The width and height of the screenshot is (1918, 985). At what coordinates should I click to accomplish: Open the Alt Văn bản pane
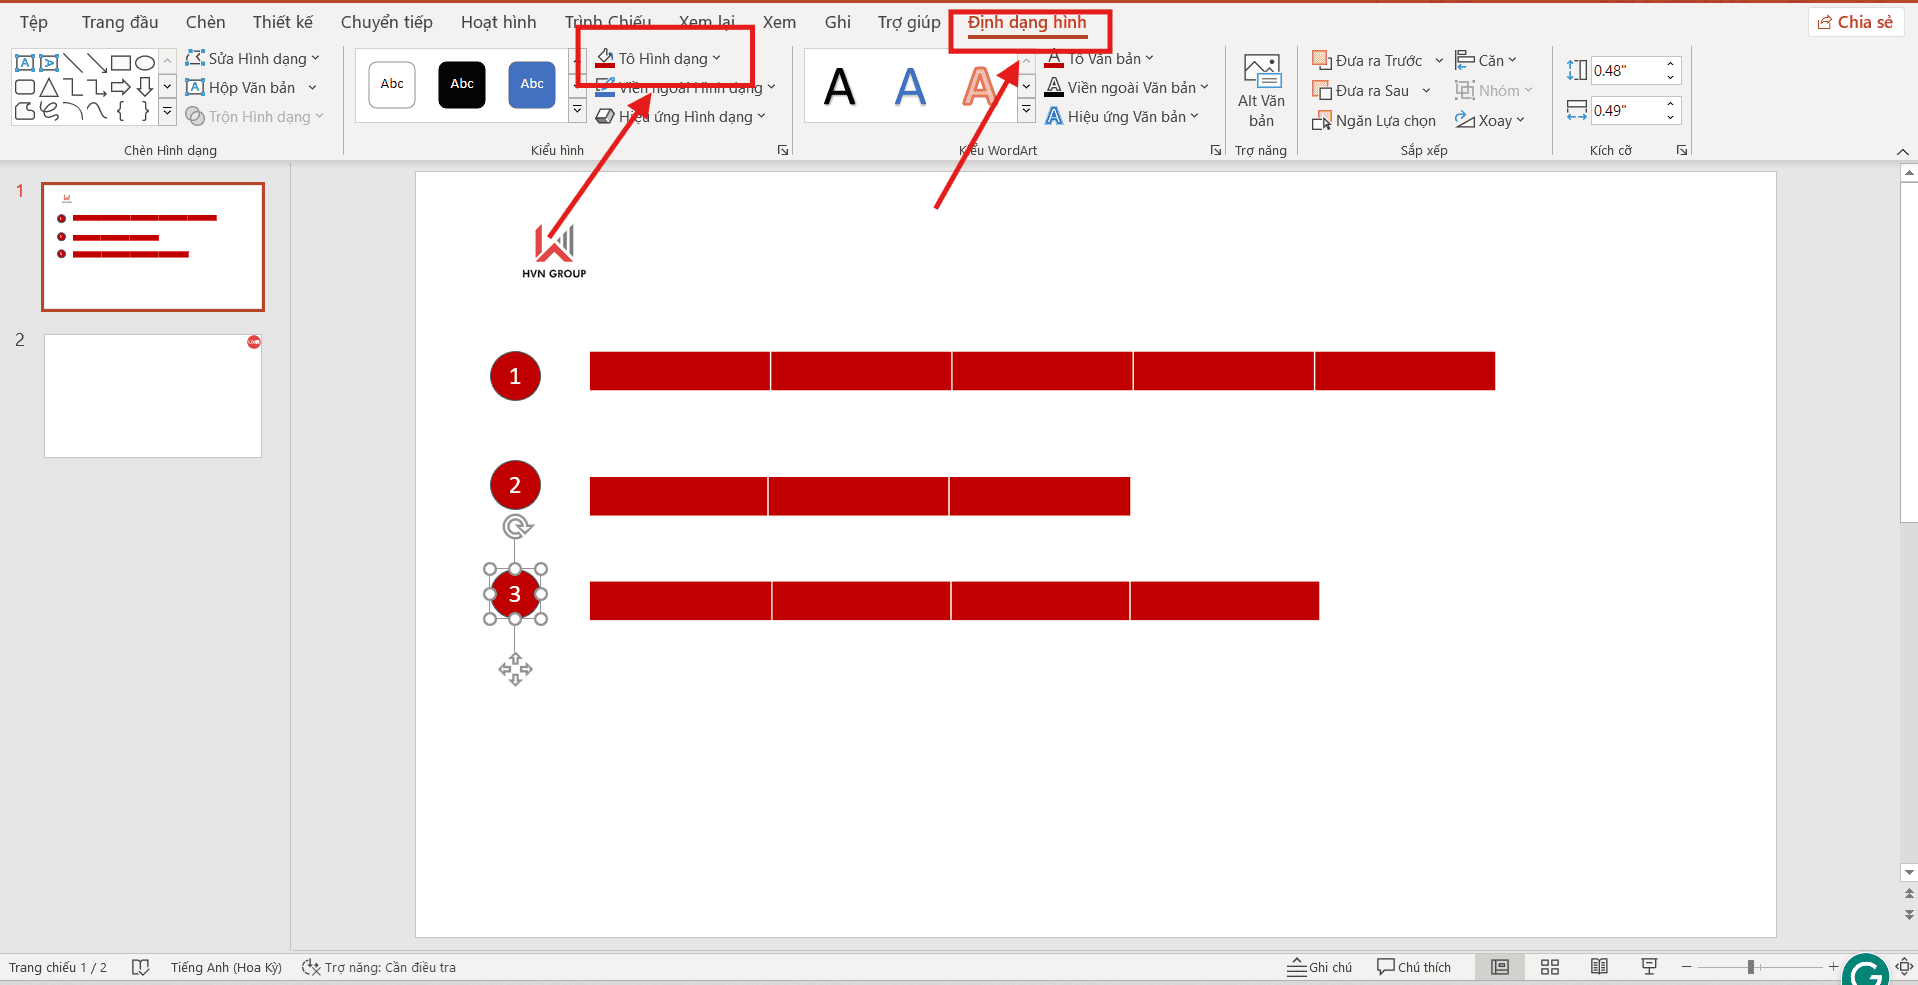[1261, 90]
